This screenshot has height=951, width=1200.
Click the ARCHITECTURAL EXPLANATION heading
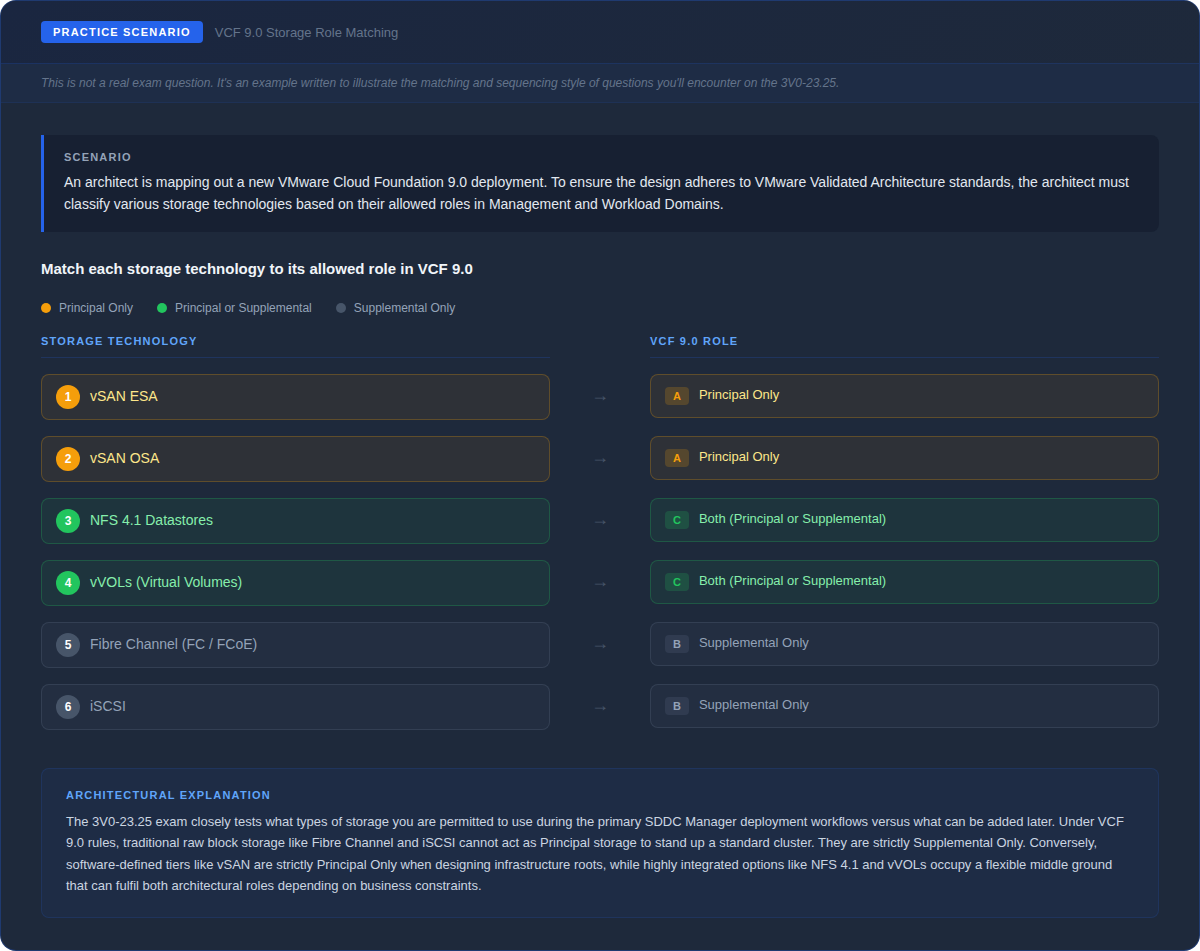pos(168,795)
